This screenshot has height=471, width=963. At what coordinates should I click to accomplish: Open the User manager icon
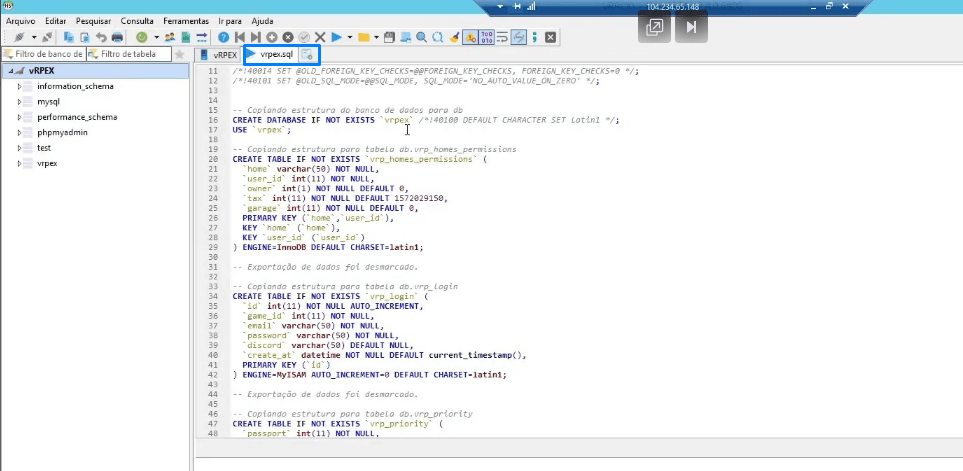tap(170, 37)
